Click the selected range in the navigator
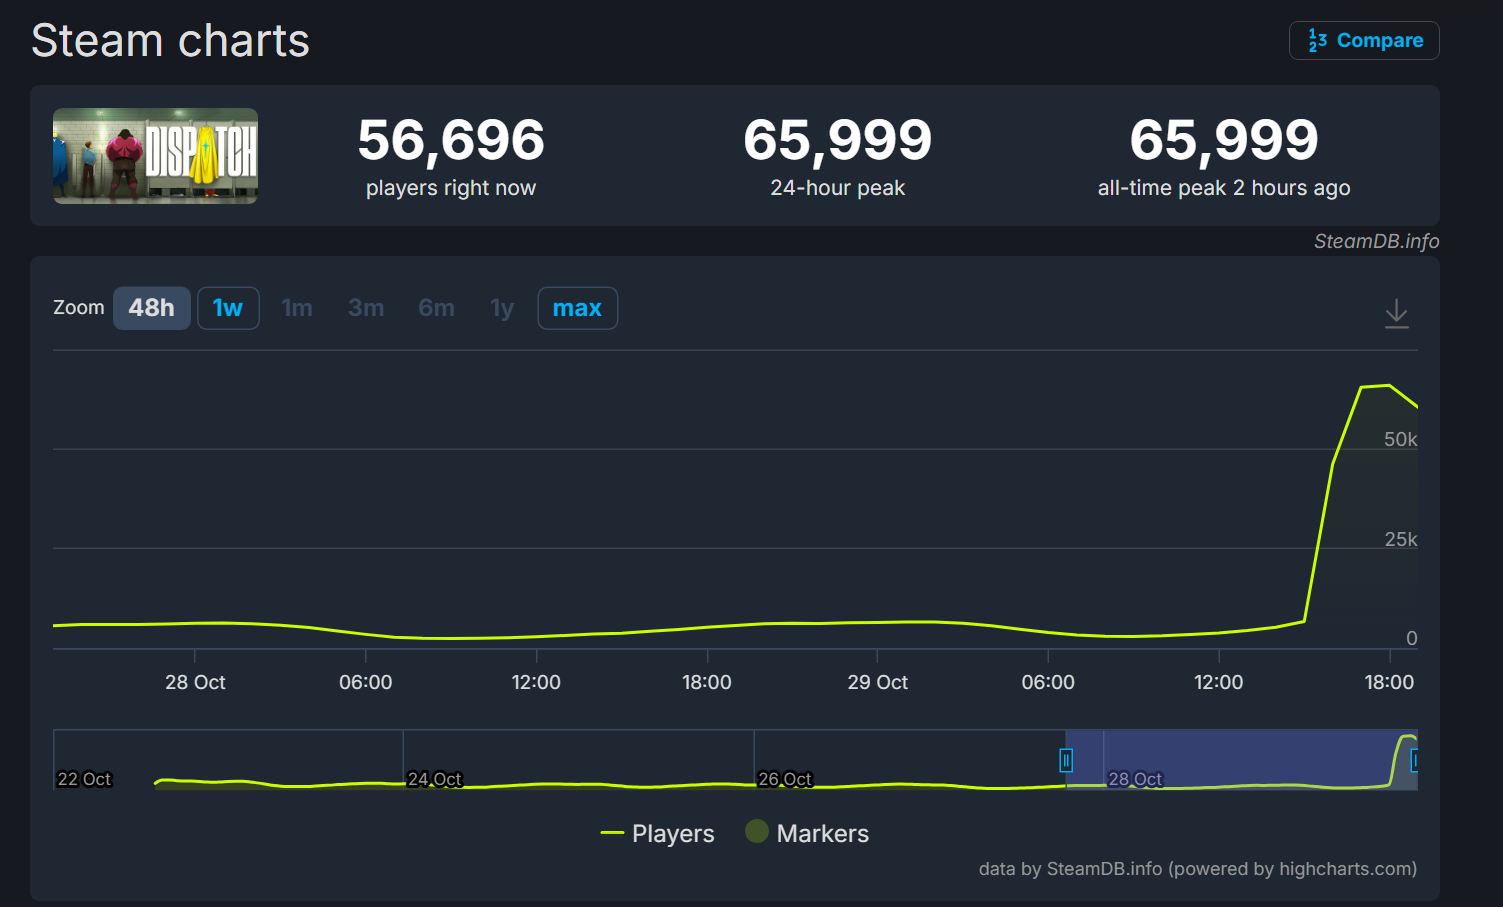 click(1241, 760)
